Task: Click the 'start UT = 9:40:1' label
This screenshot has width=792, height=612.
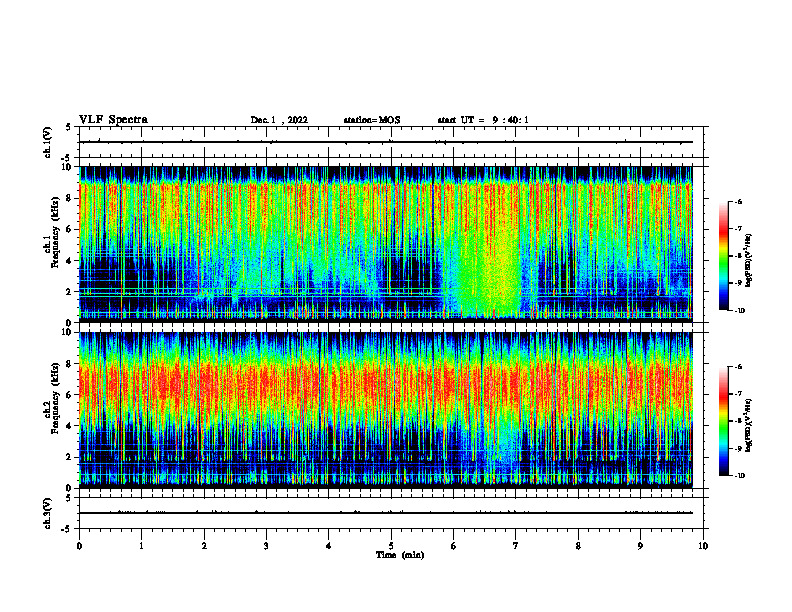Action: pyautogui.click(x=483, y=120)
